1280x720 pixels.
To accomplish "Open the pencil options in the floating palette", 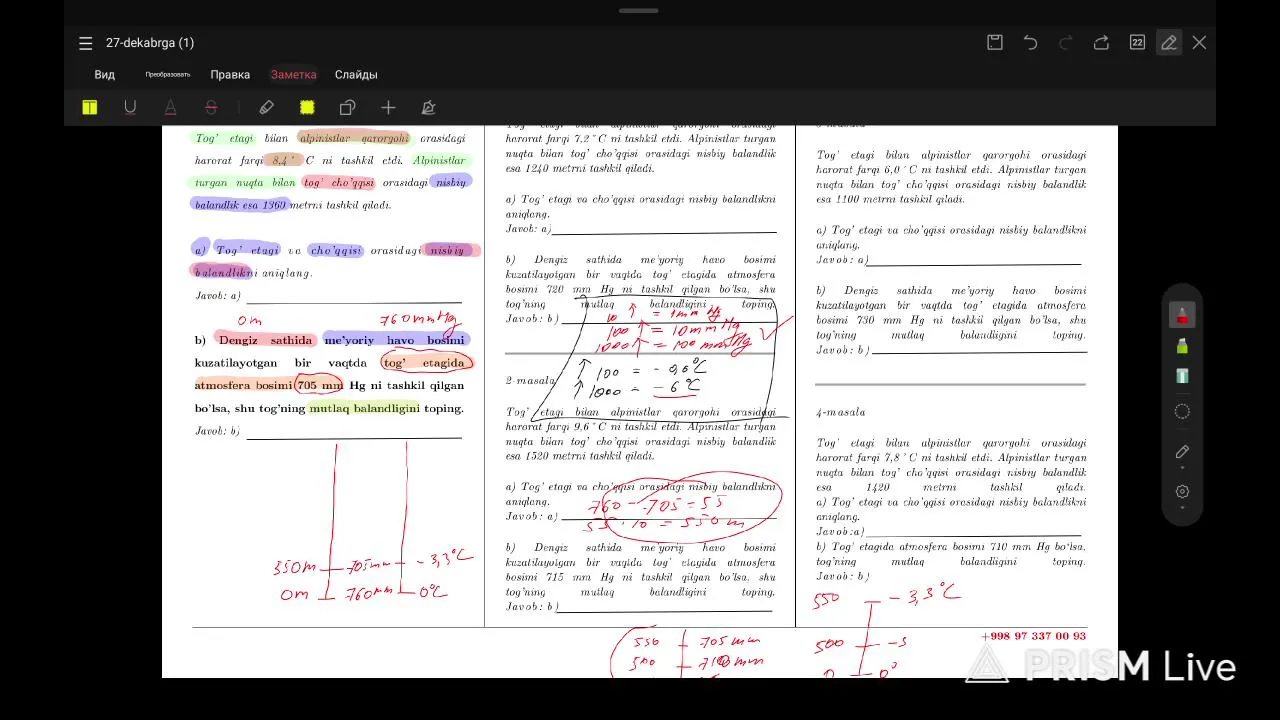I will (x=1182, y=453).
